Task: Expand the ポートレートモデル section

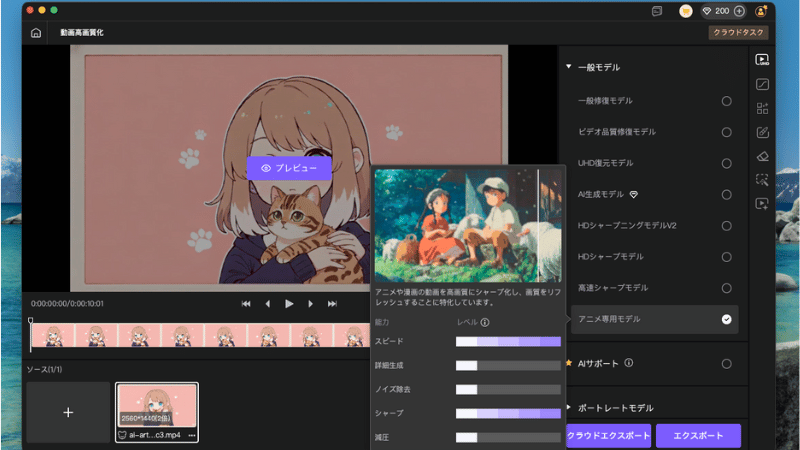Action: pyautogui.click(x=569, y=408)
